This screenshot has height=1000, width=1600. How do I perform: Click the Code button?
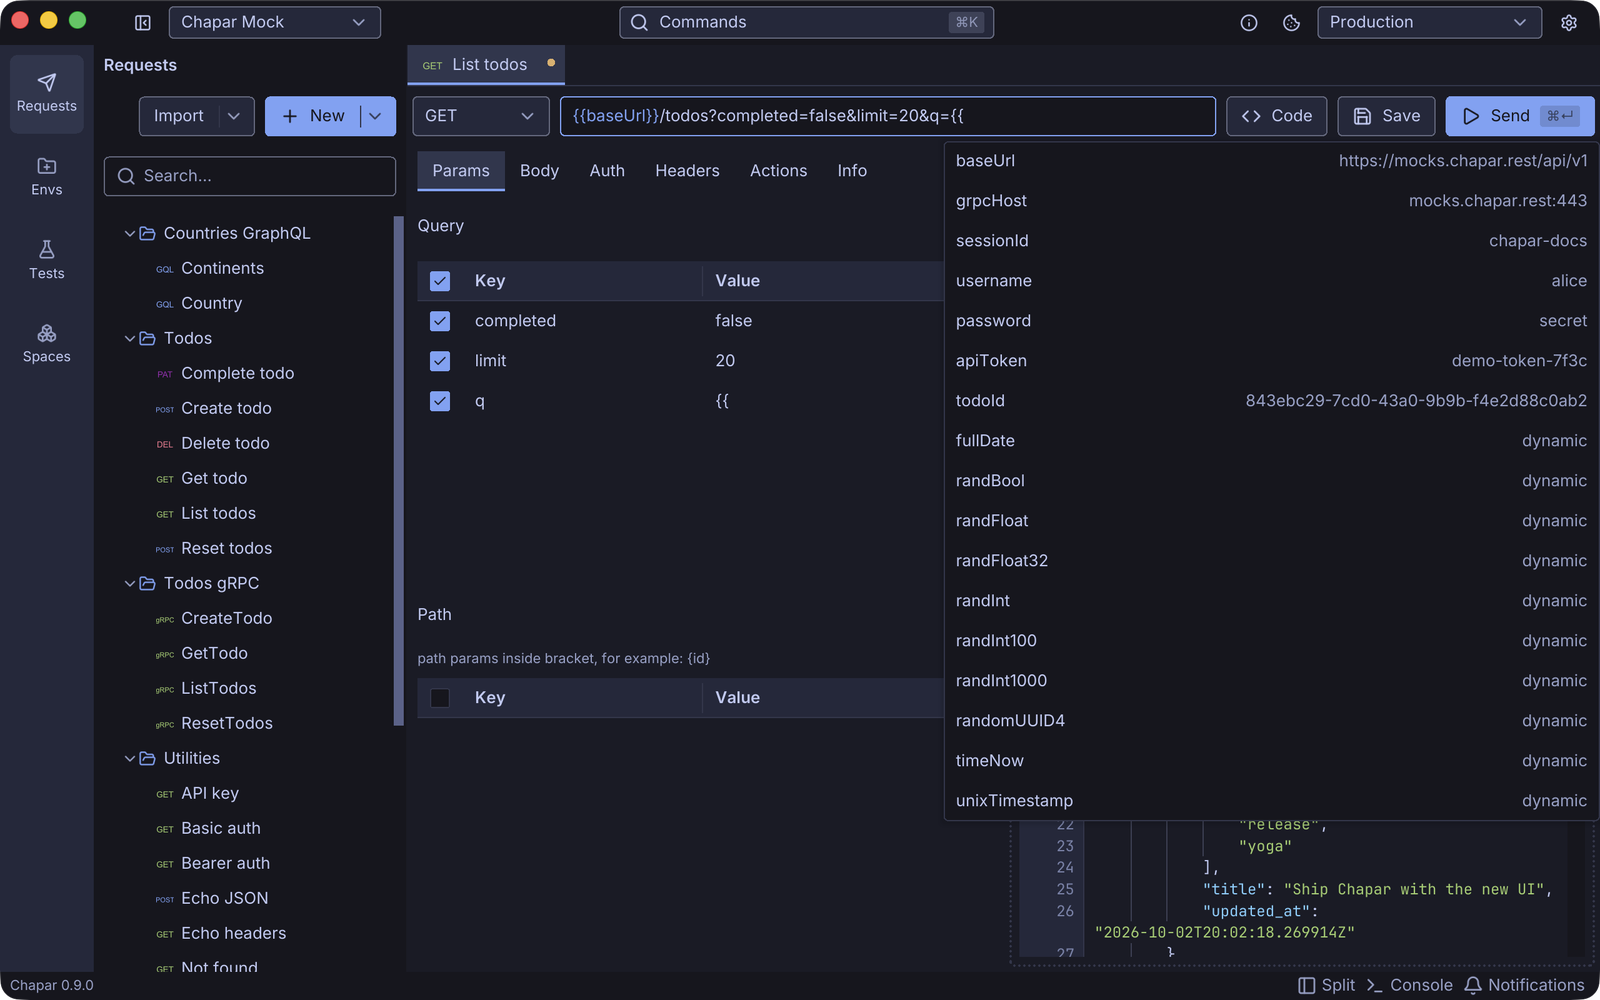(x=1277, y=116)
